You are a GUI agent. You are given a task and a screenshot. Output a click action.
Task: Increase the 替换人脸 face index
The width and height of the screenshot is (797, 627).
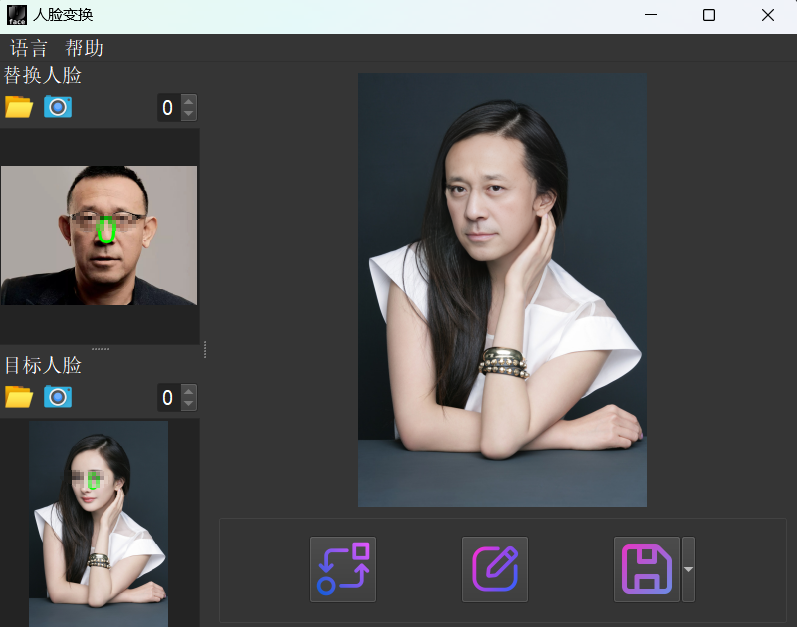pos(189,101)
